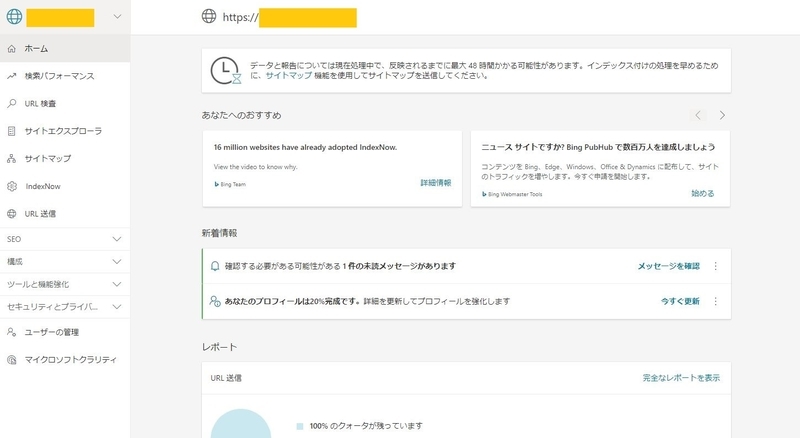Click the サイトマップ link in the notice
The height and width of the screenshot is (438, 800).
pyautogui.click(x=288, y=76)
